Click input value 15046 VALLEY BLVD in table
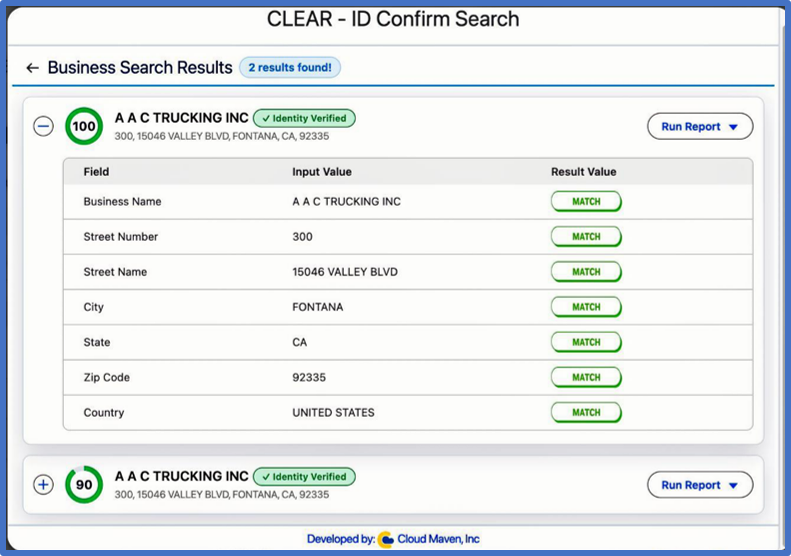This screenshot has width=791, height=556. [x=345, y=272]
